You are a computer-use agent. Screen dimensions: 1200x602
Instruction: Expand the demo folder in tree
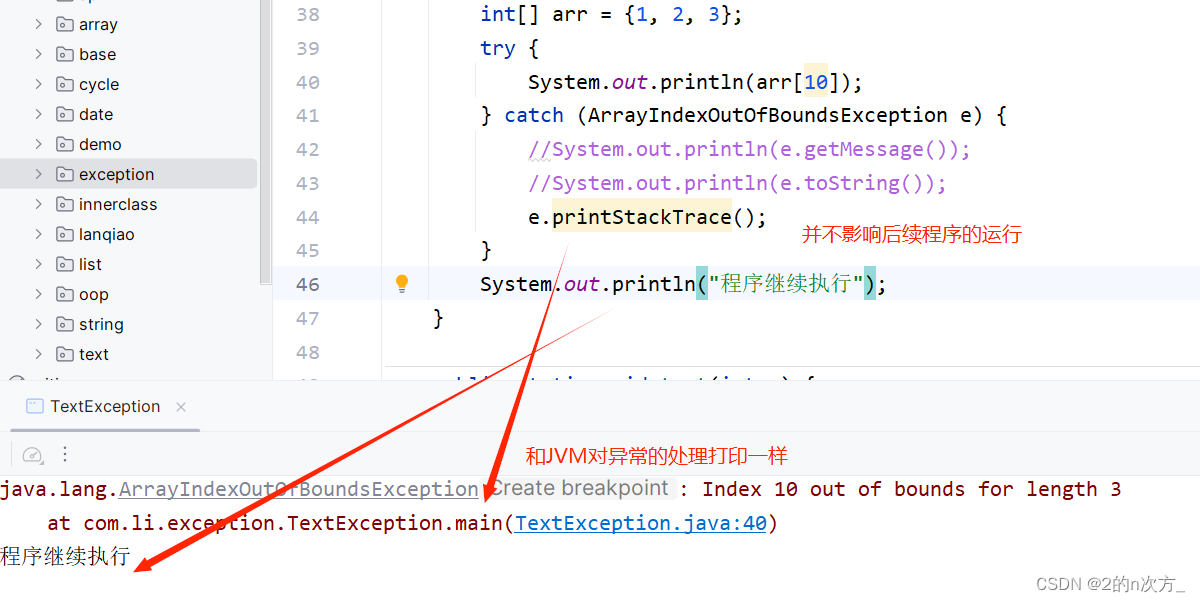[x=38, y=144]
